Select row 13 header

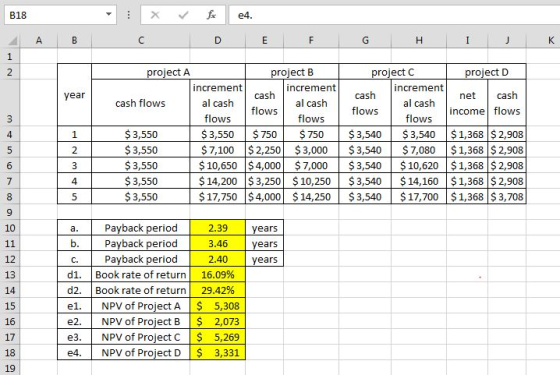coord(10,275)
